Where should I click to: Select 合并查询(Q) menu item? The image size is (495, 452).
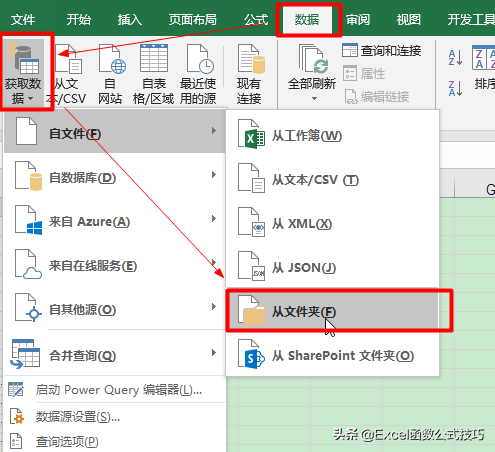pos(115,353)
